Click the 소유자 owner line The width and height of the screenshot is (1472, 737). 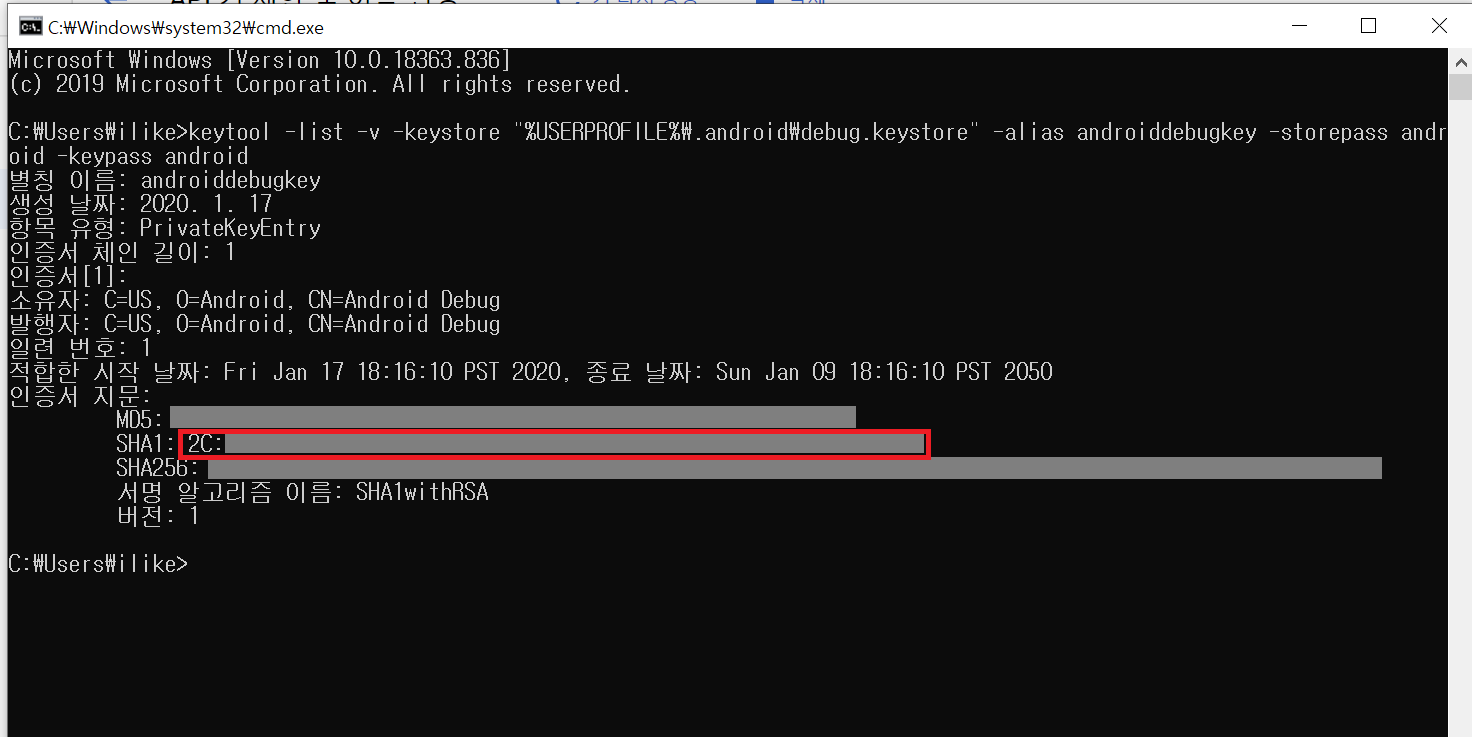coord(254,300)
